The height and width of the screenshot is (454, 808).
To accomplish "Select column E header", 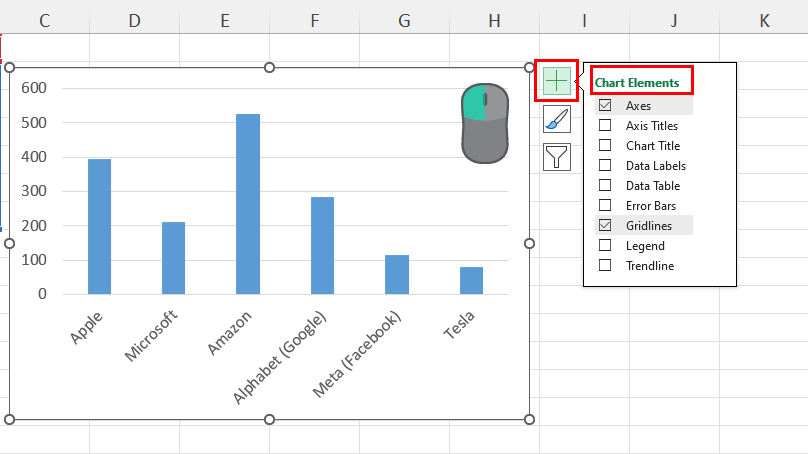I will (225, 21).
